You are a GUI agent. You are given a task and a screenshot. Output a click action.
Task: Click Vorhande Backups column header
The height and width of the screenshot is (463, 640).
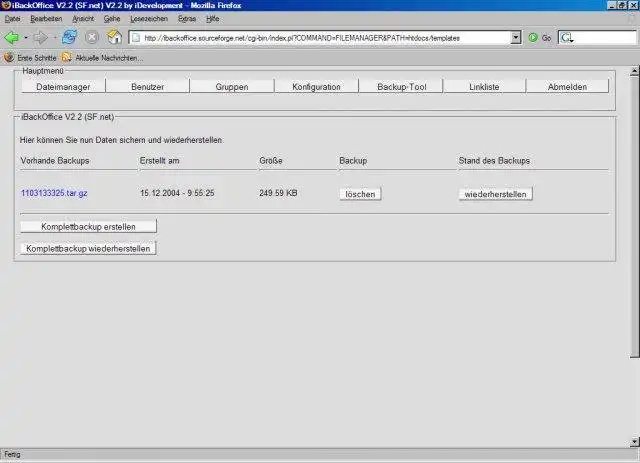(x=55, y=160)
